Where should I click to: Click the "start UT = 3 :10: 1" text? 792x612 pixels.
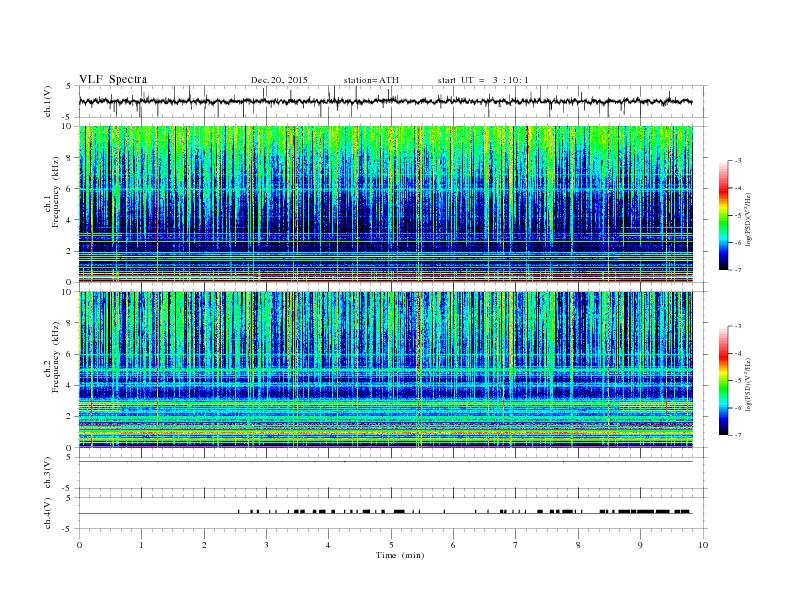[483, 80]
